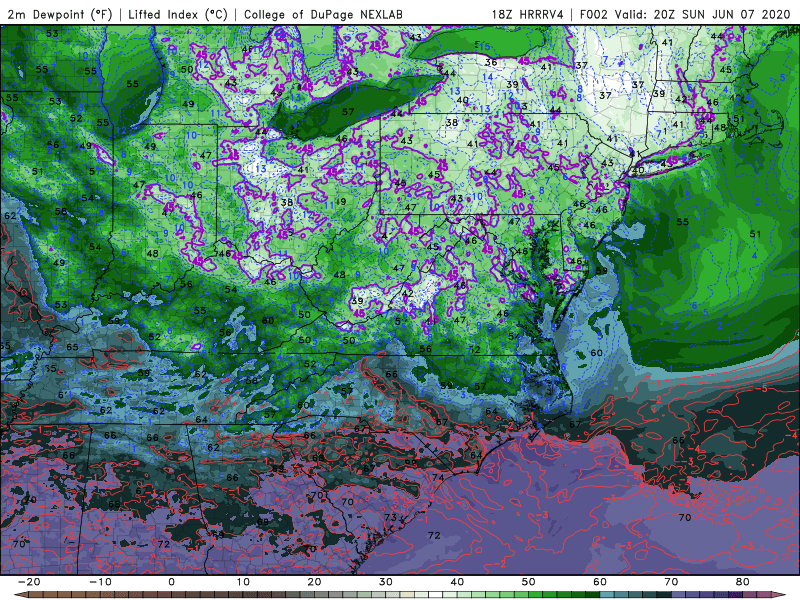Click the '55' value over Lake Michigan

click(x=132, y=84)
